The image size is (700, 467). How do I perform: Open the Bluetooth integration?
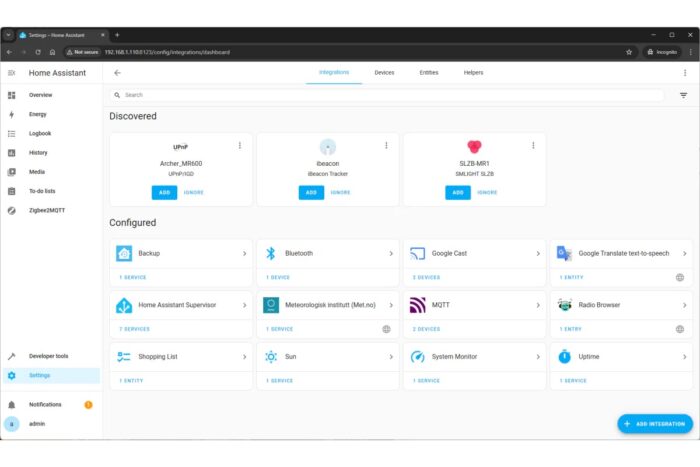click(327, 254)
